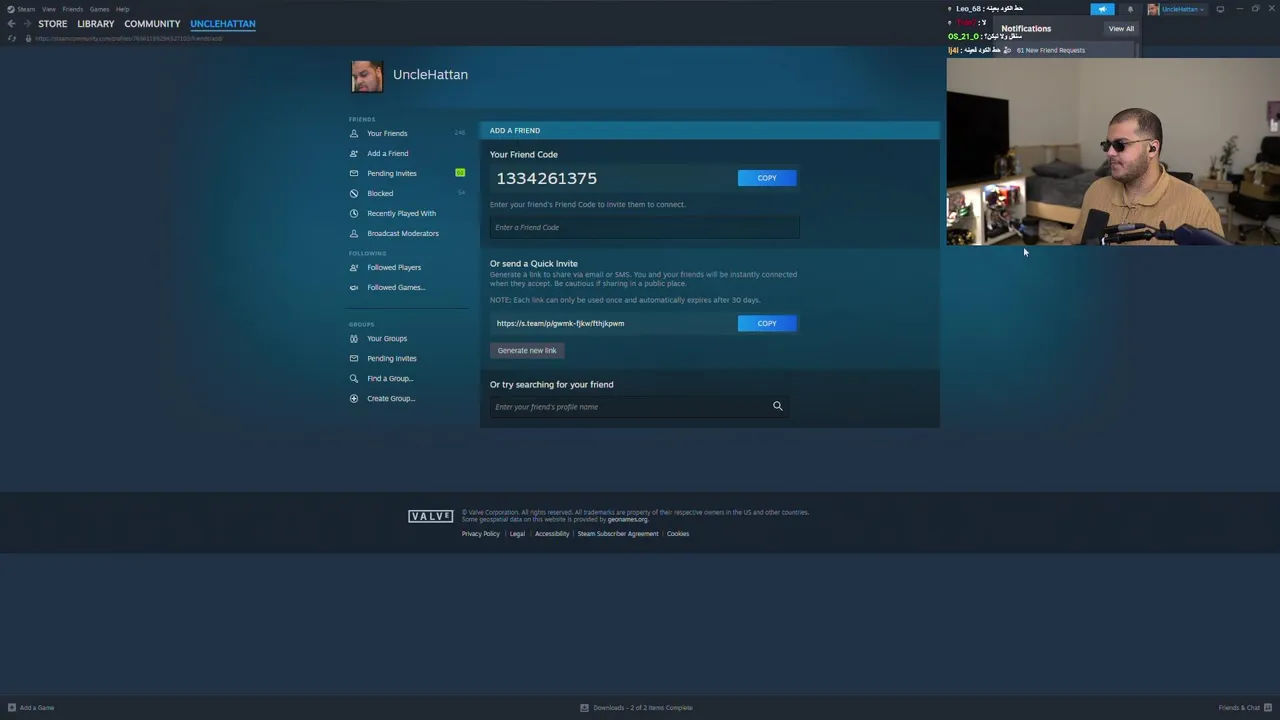This screenshot has width=1280, height=720.
Task: Click the Big Picture mode monitor icon
Action: pyautogui.click(x=1220, y=9)
